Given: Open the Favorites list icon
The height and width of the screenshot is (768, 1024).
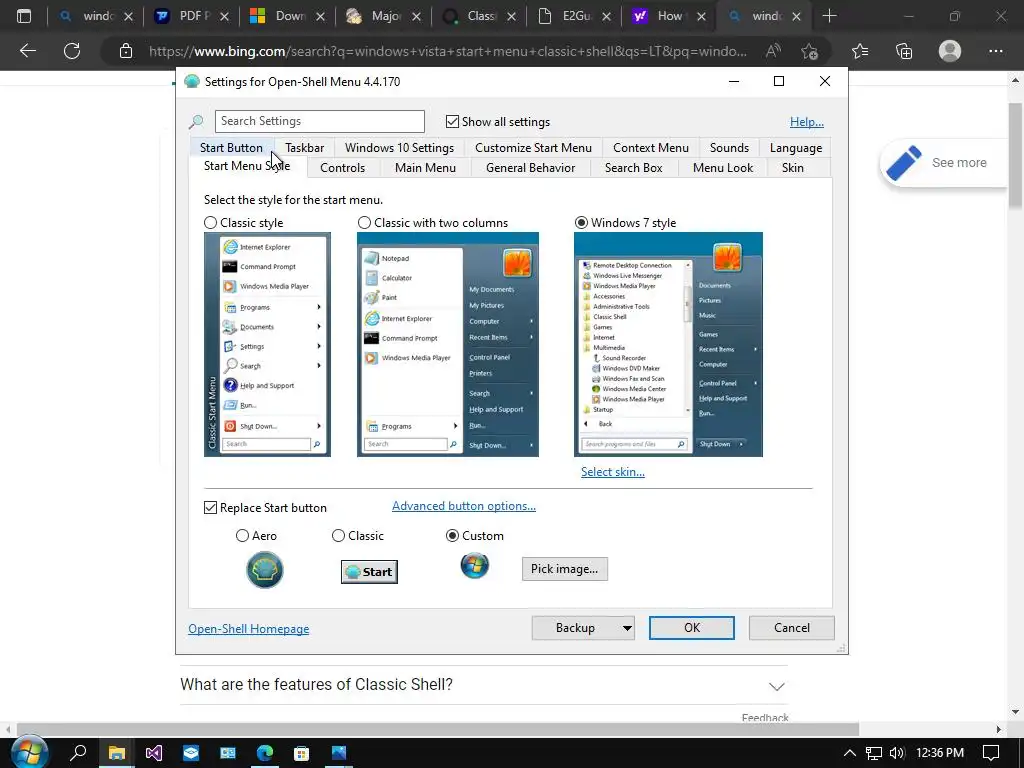Looking at the screenshot, I should [x=860, y=51].
